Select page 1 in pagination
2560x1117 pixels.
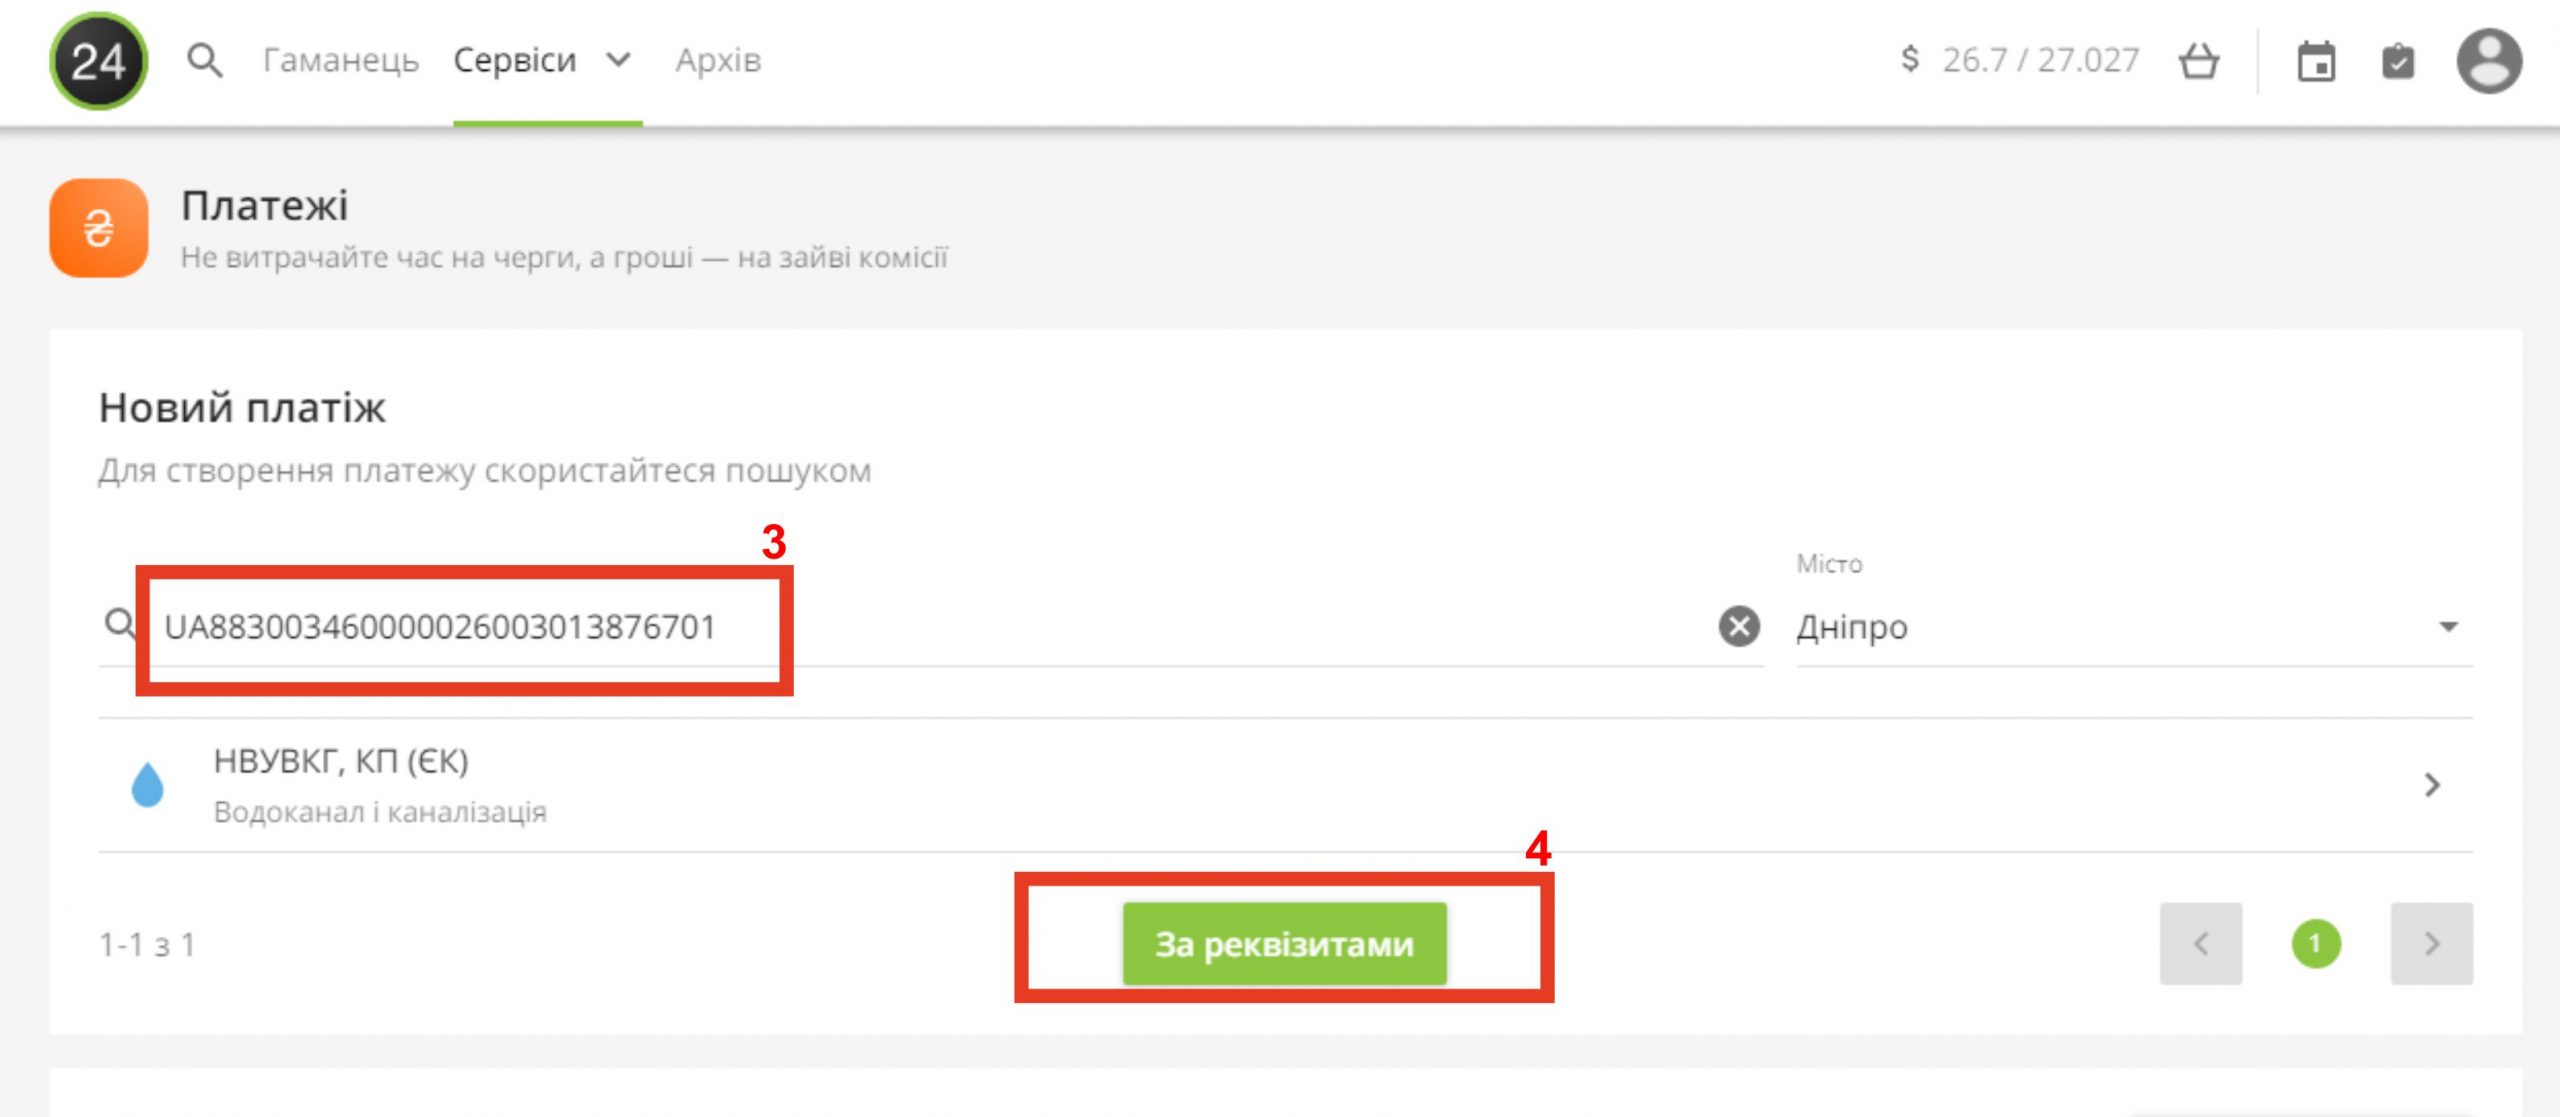pyautogui.click(x=2316, y=944)
